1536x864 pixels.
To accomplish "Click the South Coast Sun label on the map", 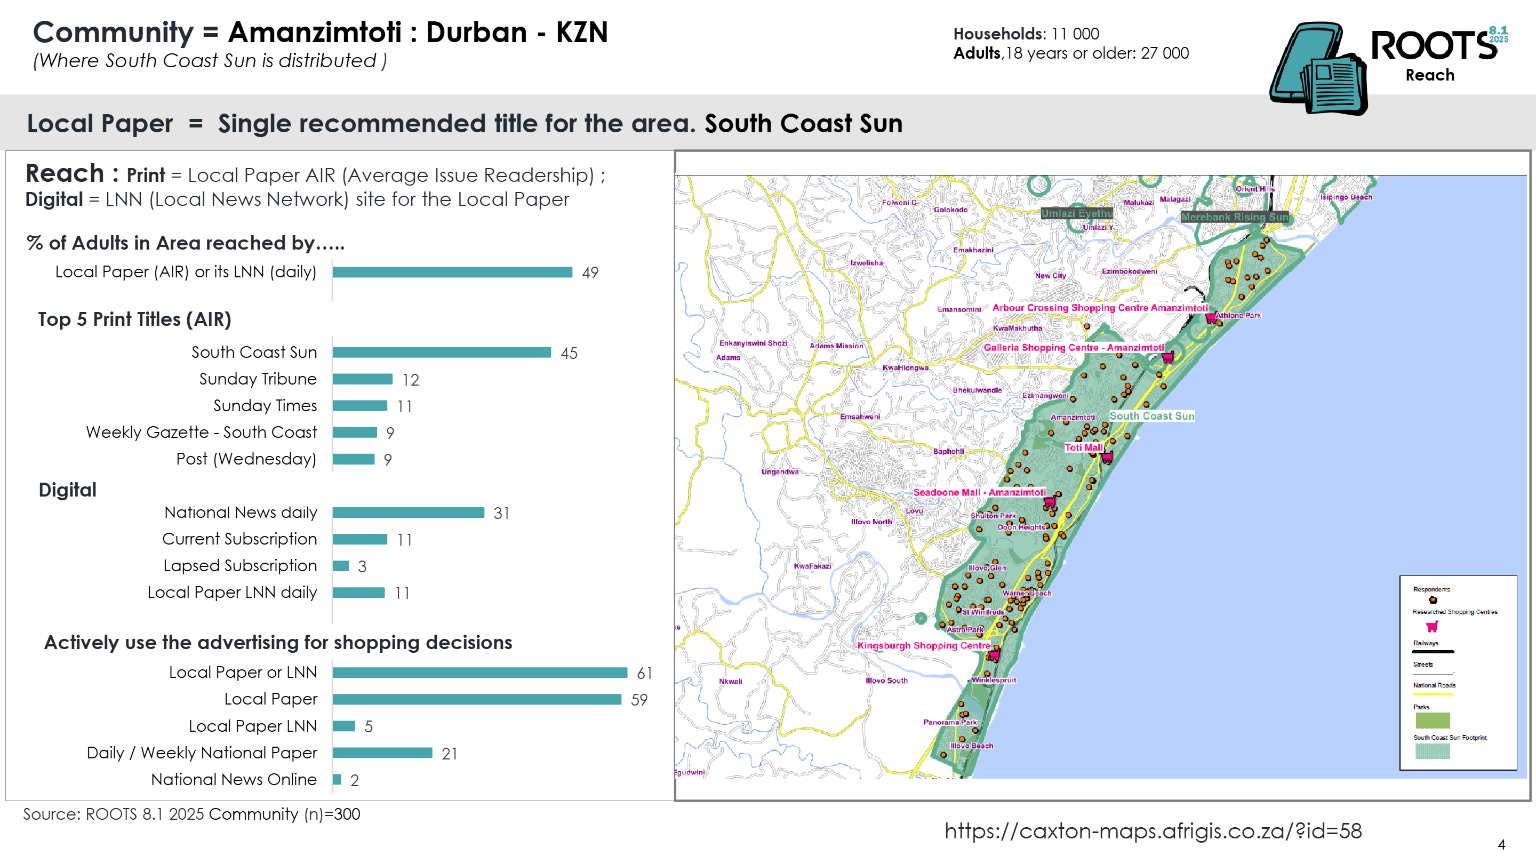I will tap(1150, 416).
